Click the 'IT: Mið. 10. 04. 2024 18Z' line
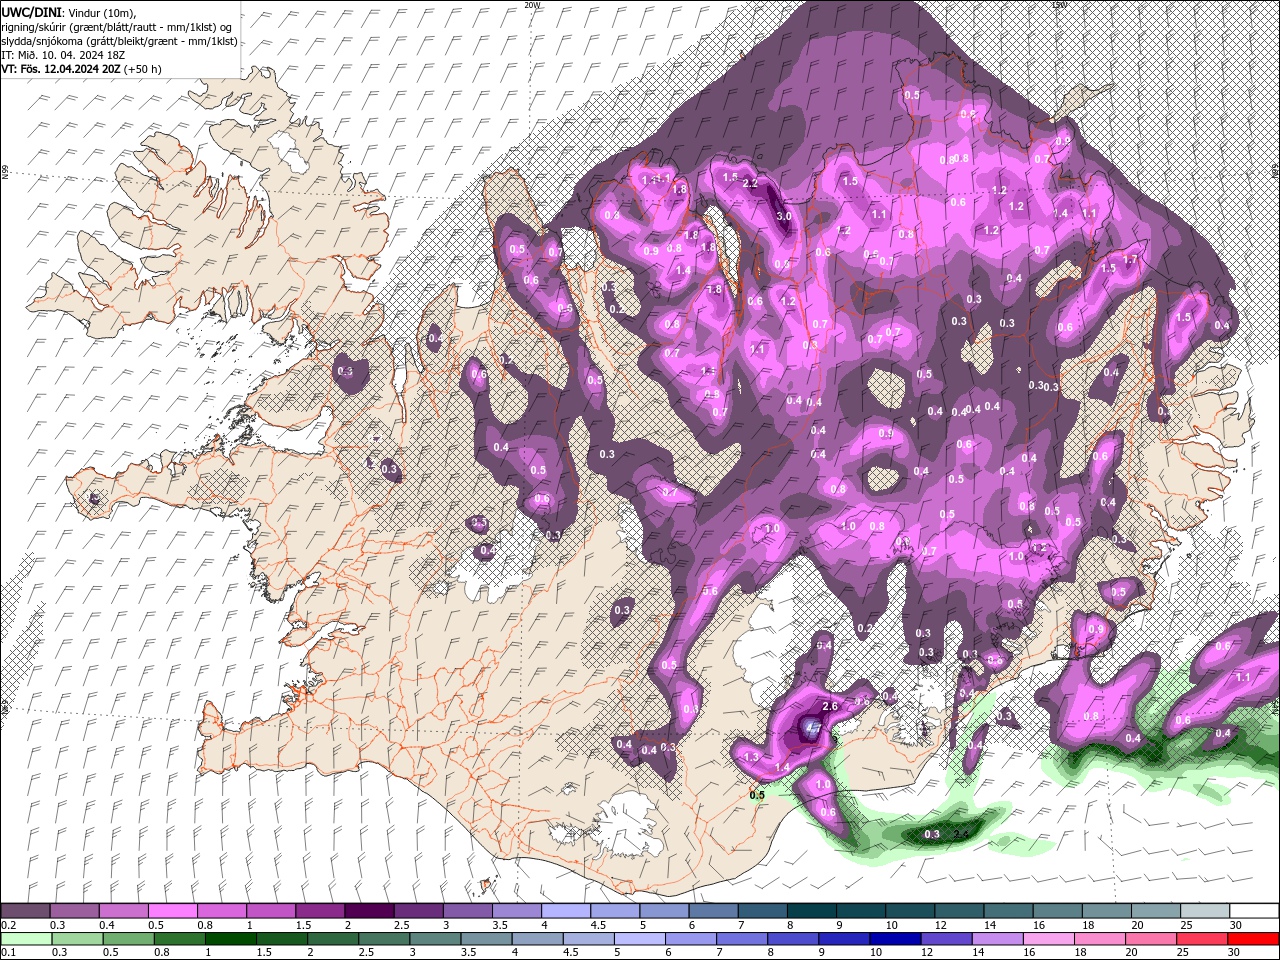Screen dimensions: 1280x960 [x=65, y=55]
